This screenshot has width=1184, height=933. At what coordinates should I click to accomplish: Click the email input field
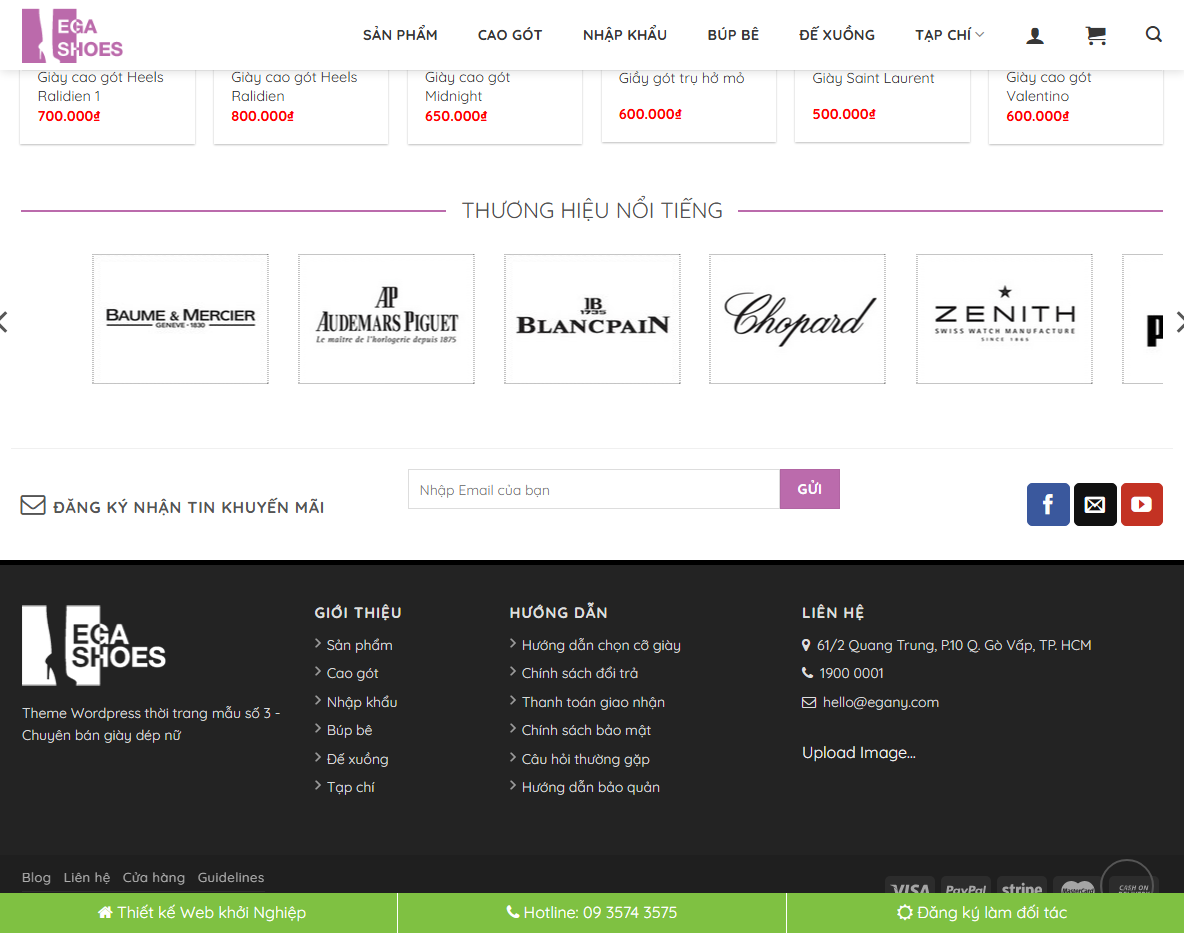[x=592, y=489]
